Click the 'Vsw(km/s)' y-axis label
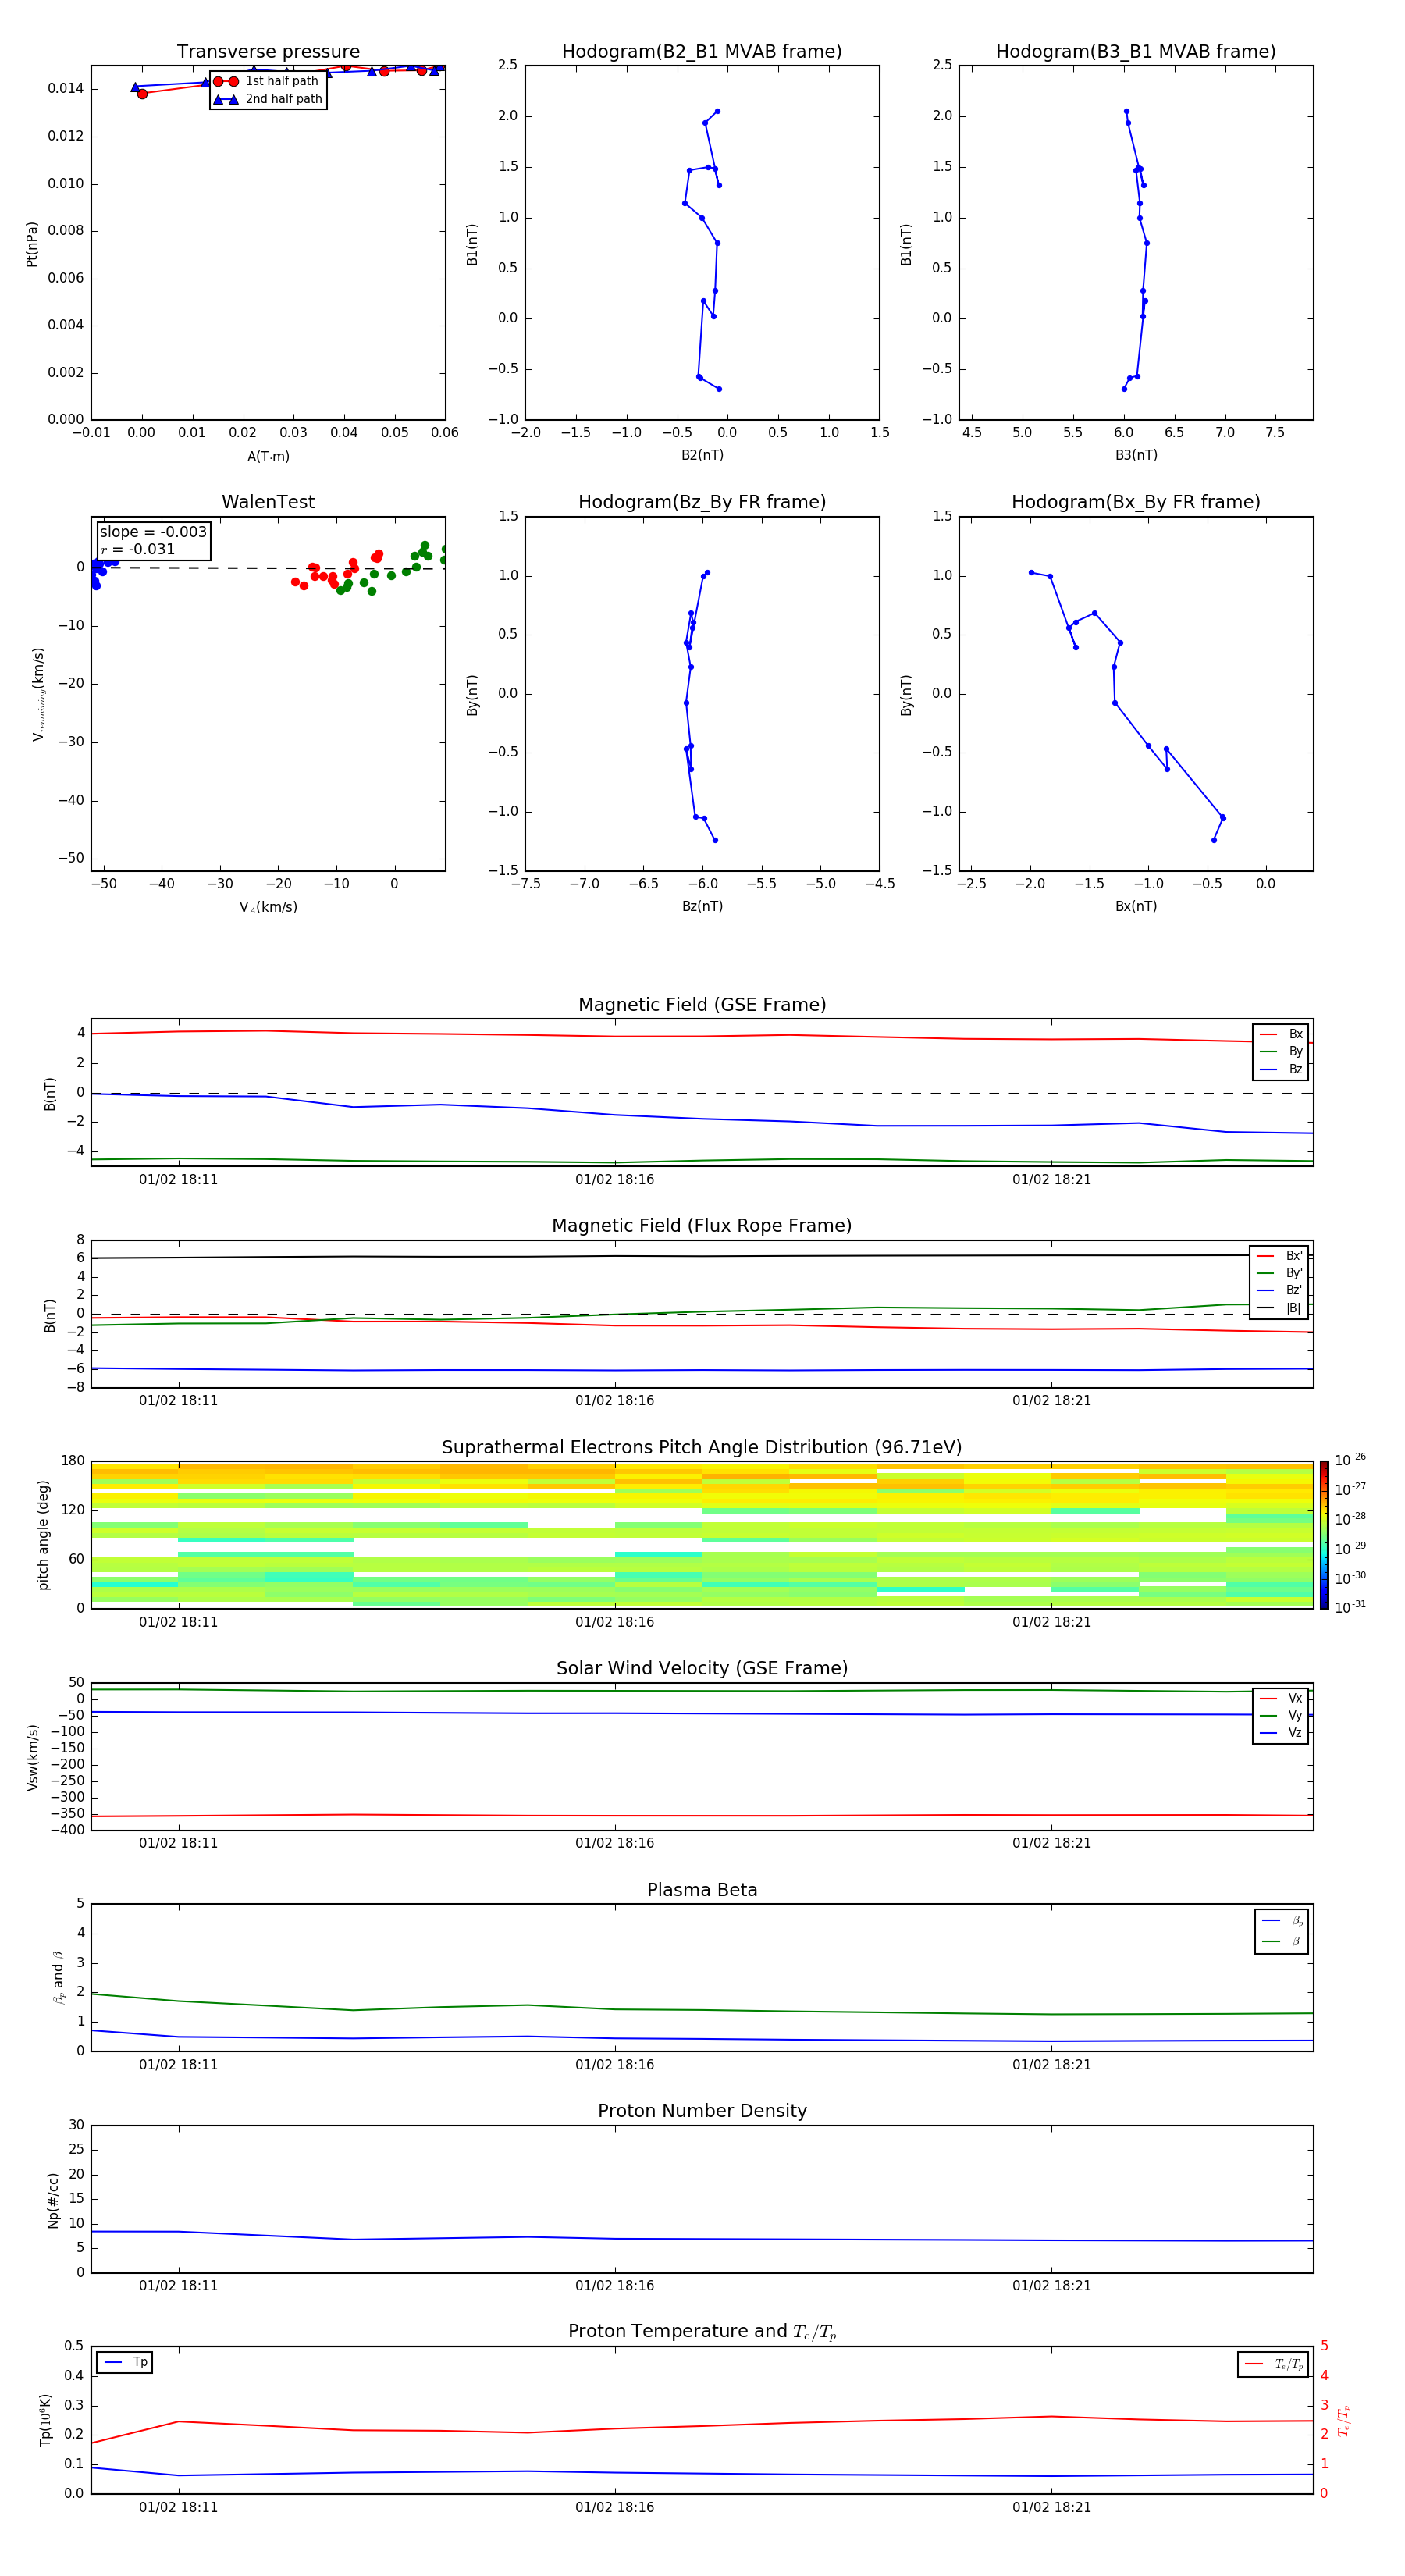The height and width of the screenshot is (2576, 1405). click(x=33, y=1757)
